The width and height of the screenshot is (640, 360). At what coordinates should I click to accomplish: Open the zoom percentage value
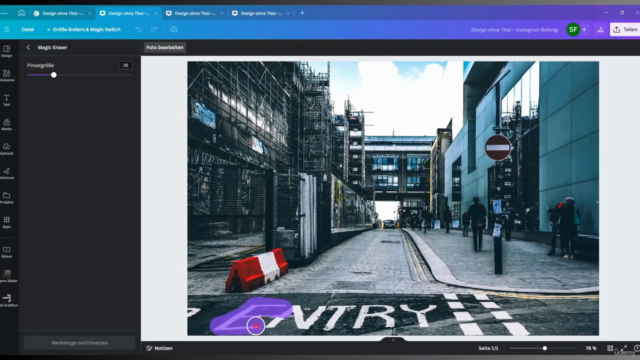tap(591, 348)
